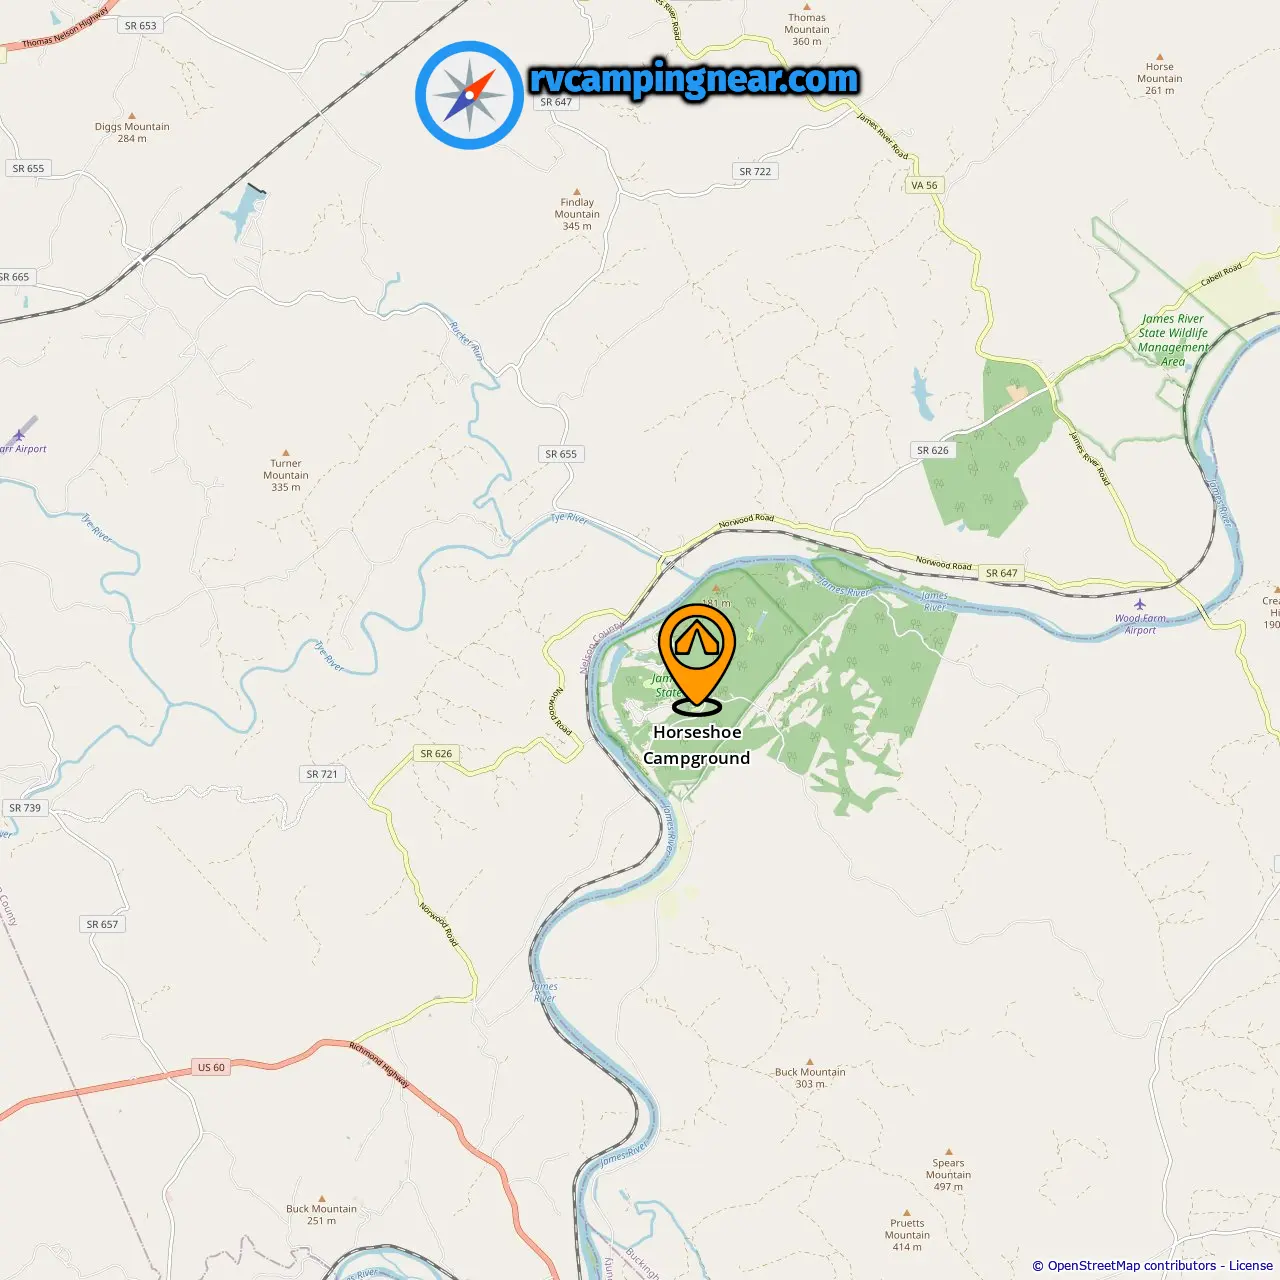Open the rvcampingnear.com site title
This screenshot has height=1280, width=1280.
point(694,79)
